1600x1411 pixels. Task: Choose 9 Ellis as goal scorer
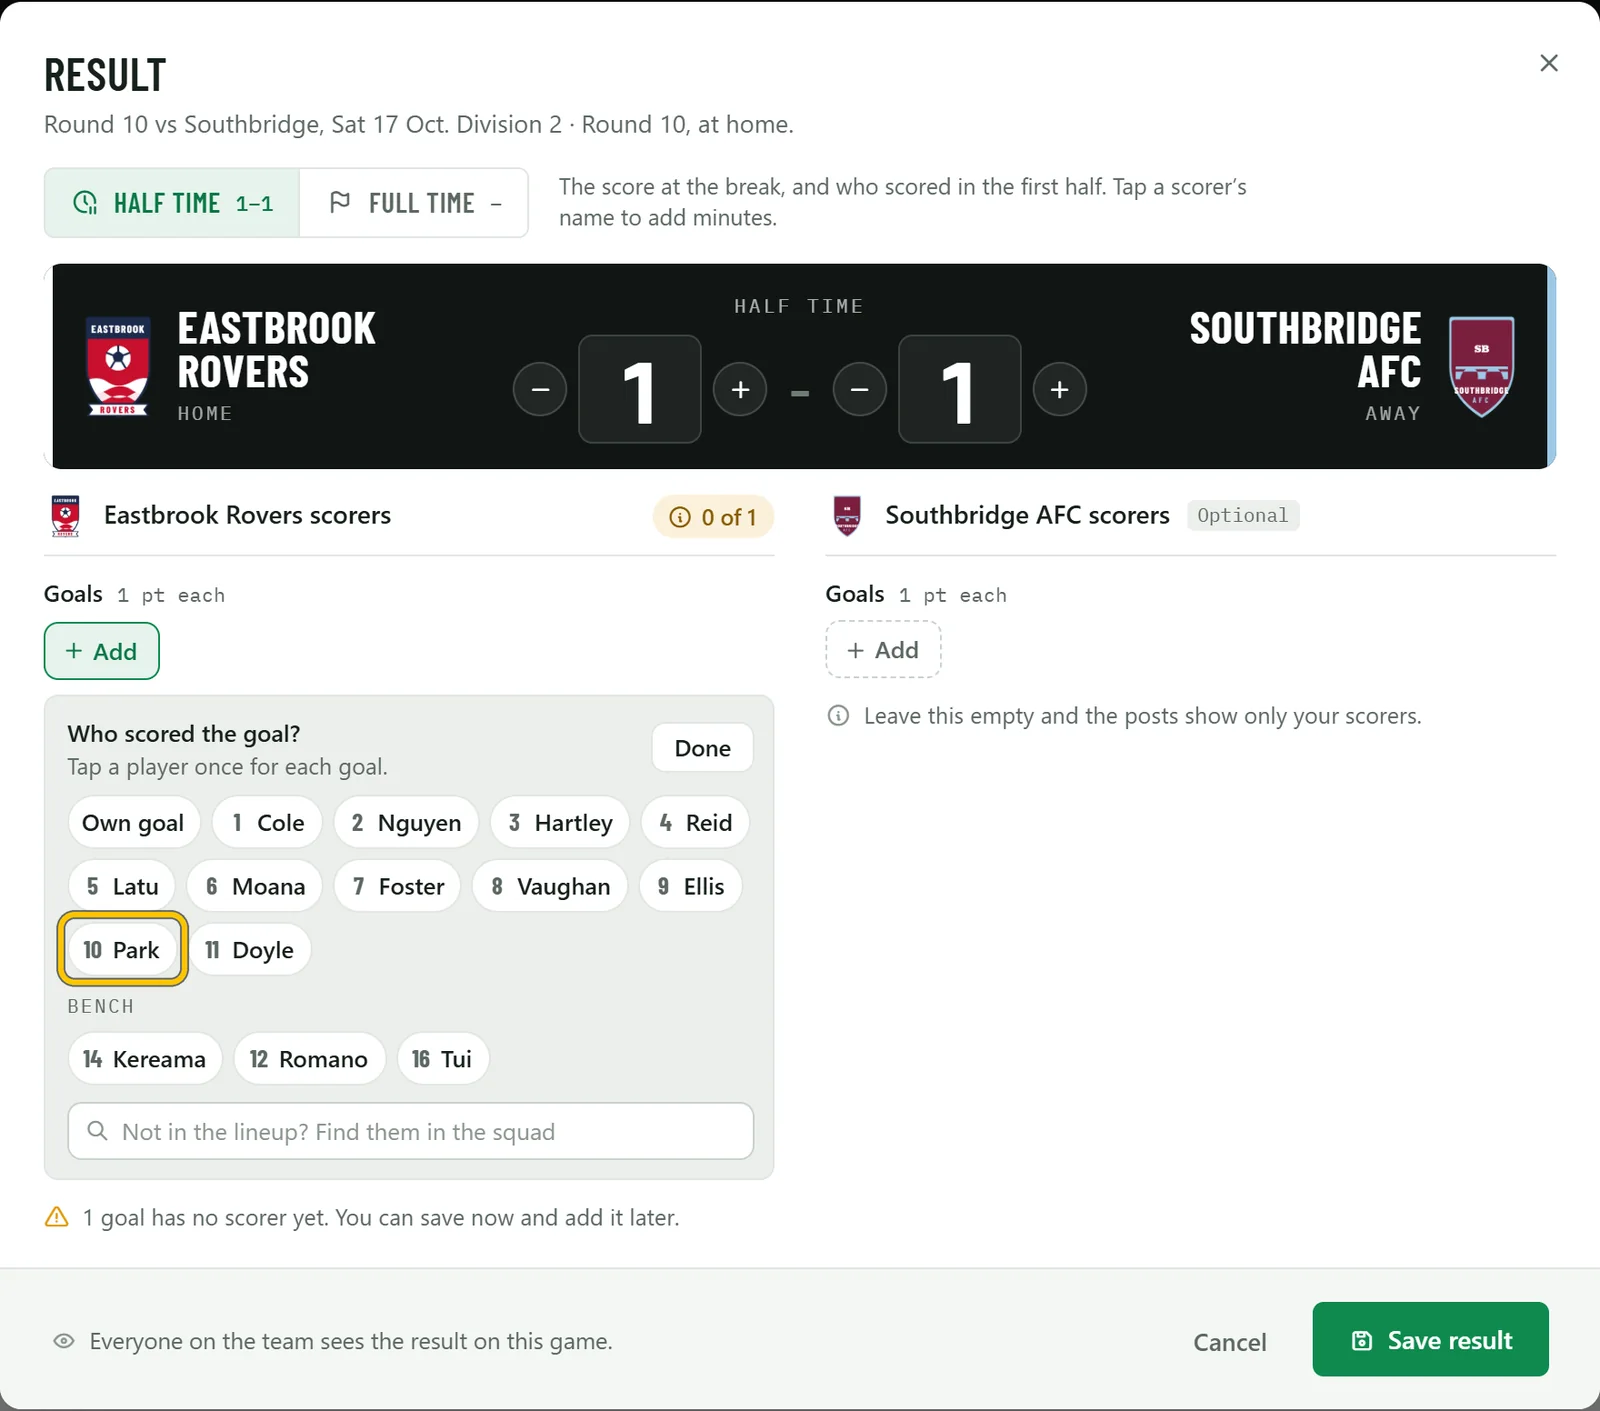[691, 886]
